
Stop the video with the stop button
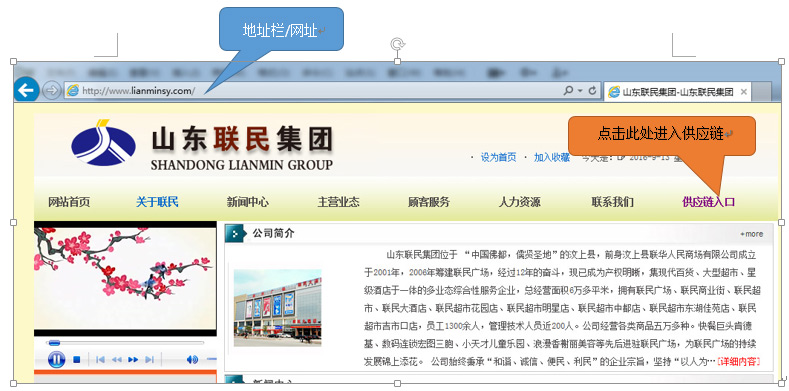pyautogui.click(x=76, y=359)
